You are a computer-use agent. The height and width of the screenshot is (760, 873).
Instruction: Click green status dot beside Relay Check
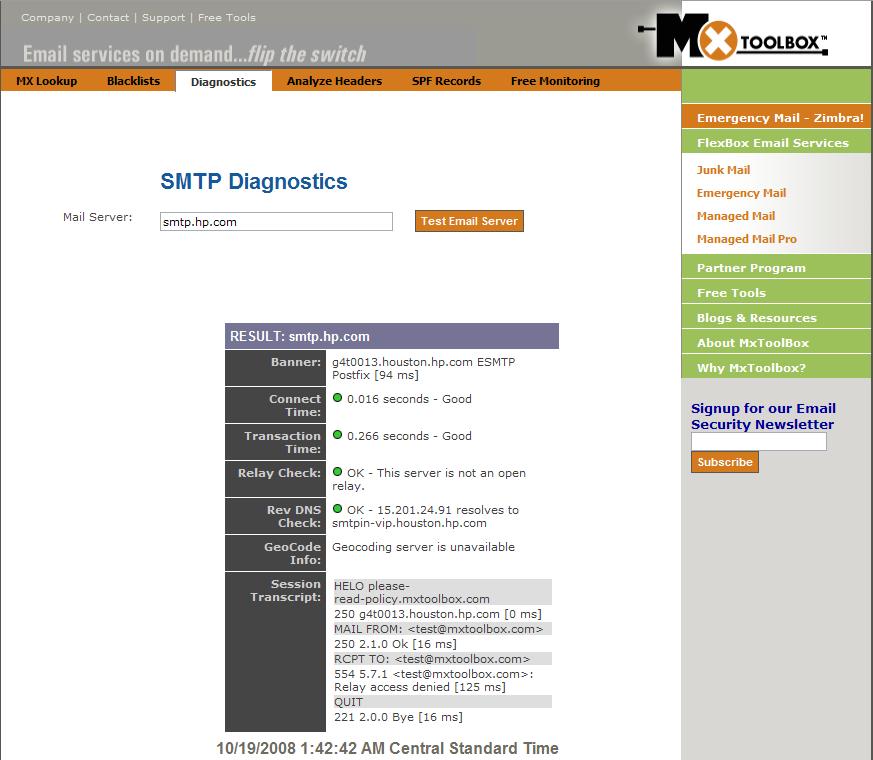coord(337,472)
